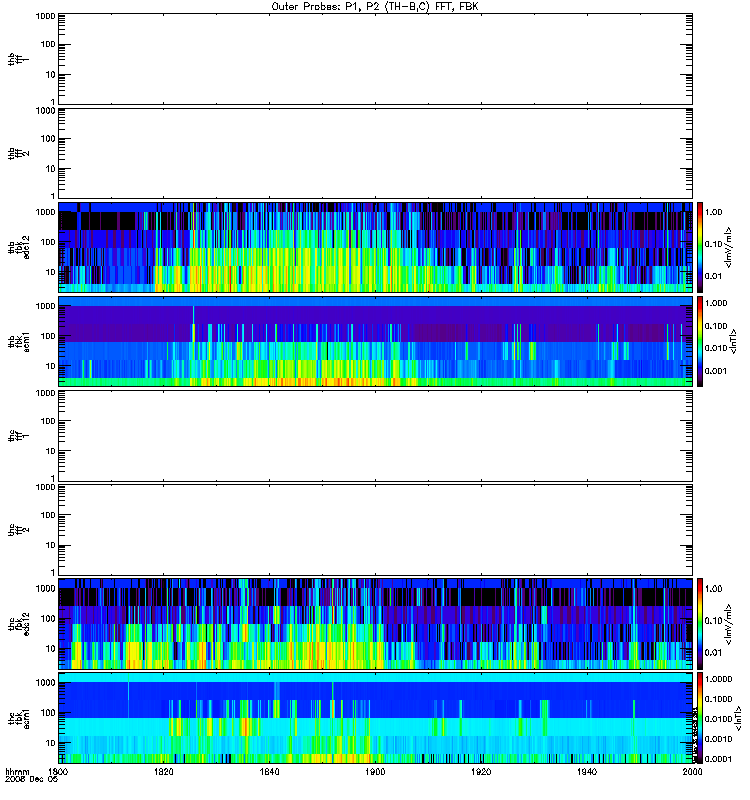Click the 'thb fff 2' y-axis label

point(19,154)
